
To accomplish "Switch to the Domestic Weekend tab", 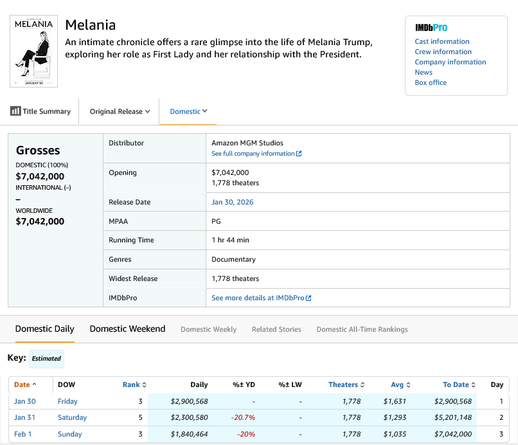I will tap(127, 329).
